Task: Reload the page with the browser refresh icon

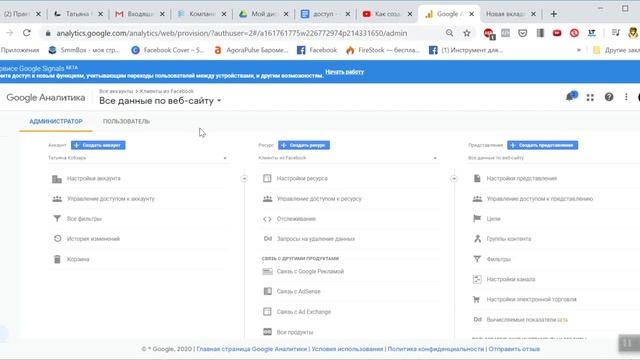Action: [x=27, y=33]
